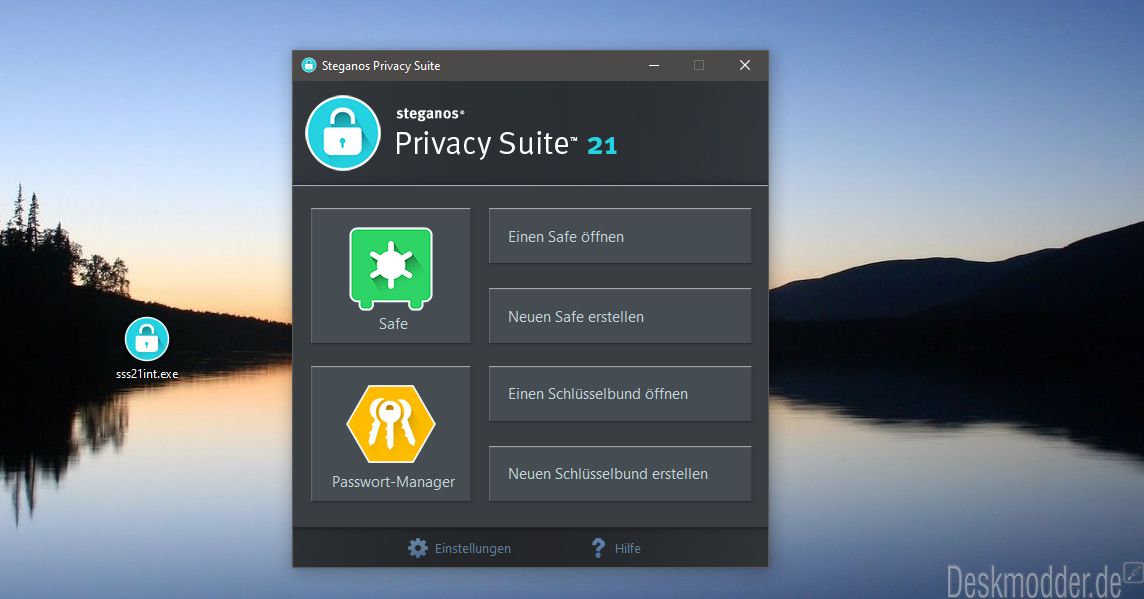
Task: Click the 'Steganos Privacy Suite' title bar text
Action: (x=381, y=66)
